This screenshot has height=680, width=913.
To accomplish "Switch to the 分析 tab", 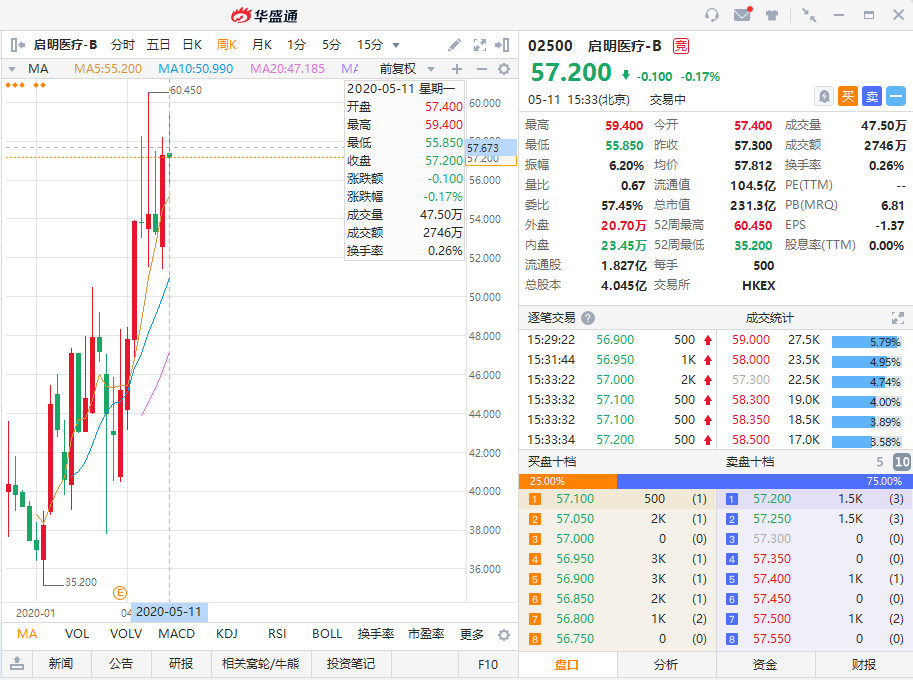I will coord(666,664).
